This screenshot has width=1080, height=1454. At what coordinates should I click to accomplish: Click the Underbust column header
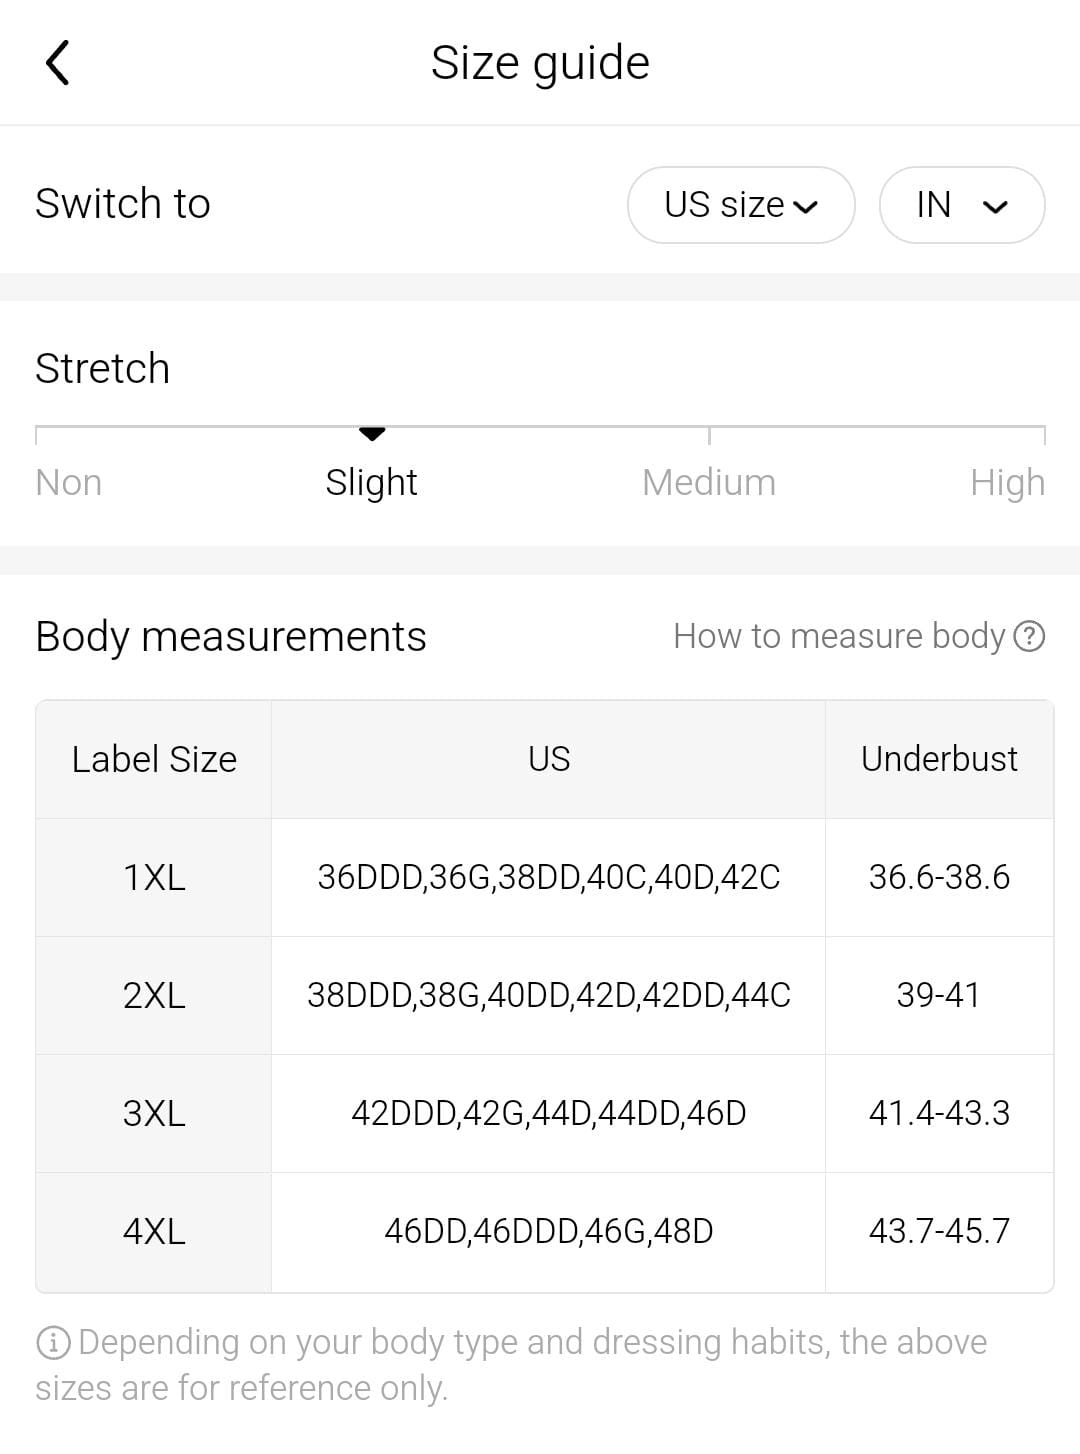click(x=939, y=759)
